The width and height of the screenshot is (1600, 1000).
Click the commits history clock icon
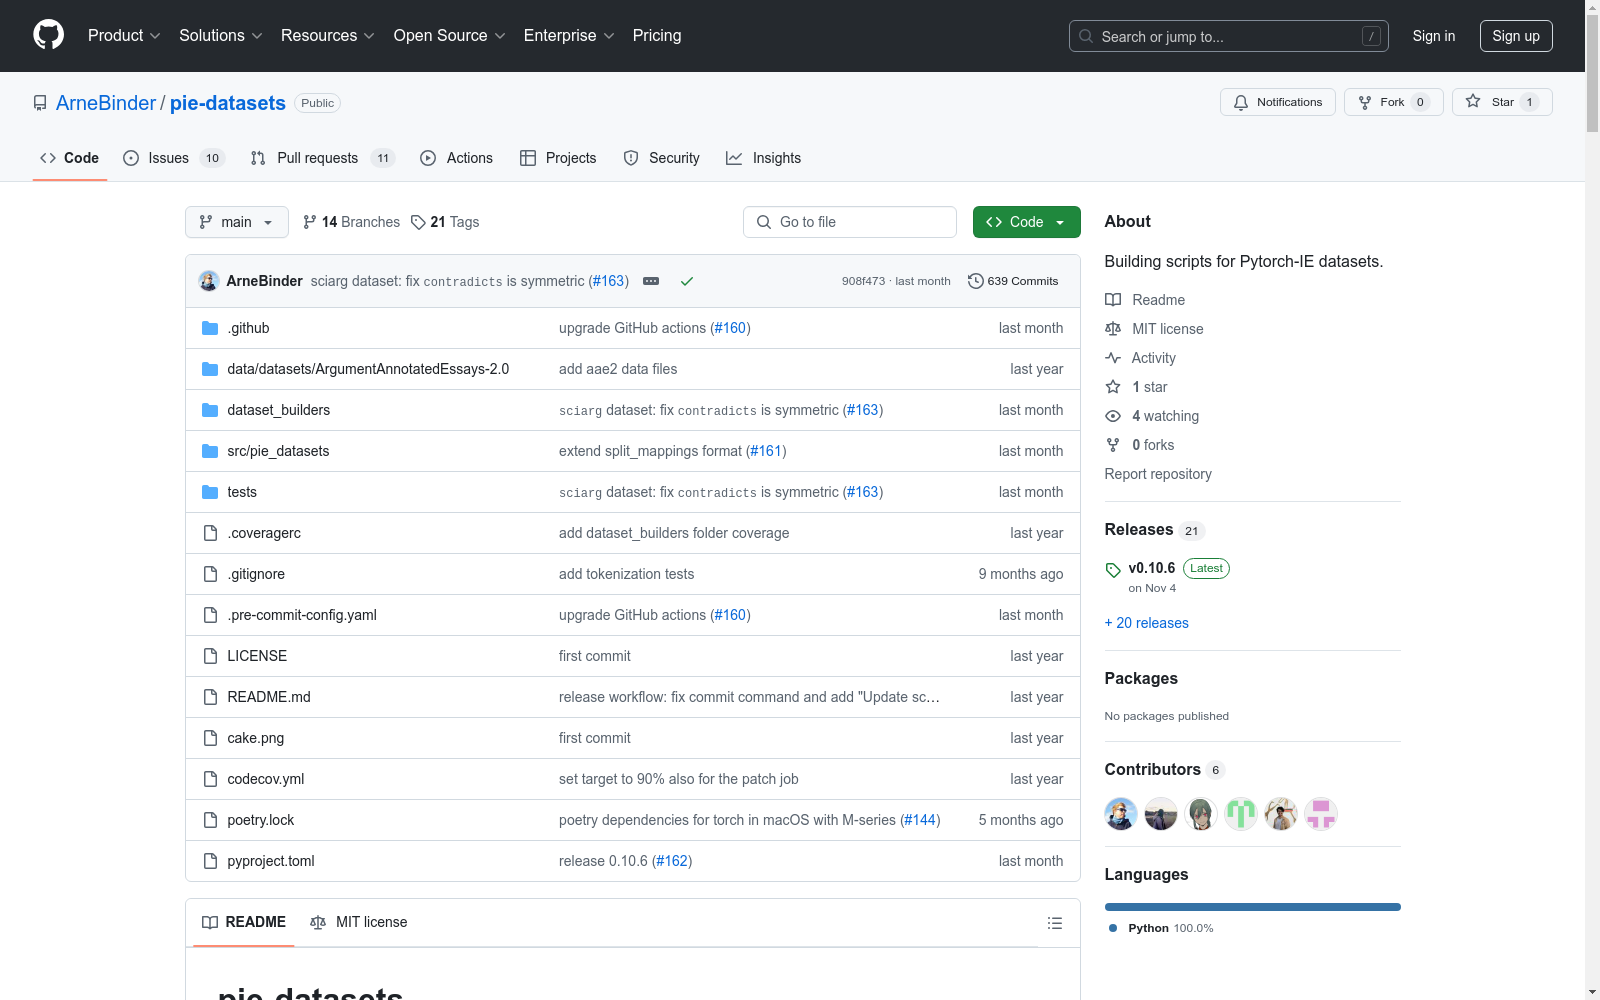tap(976, 281)
